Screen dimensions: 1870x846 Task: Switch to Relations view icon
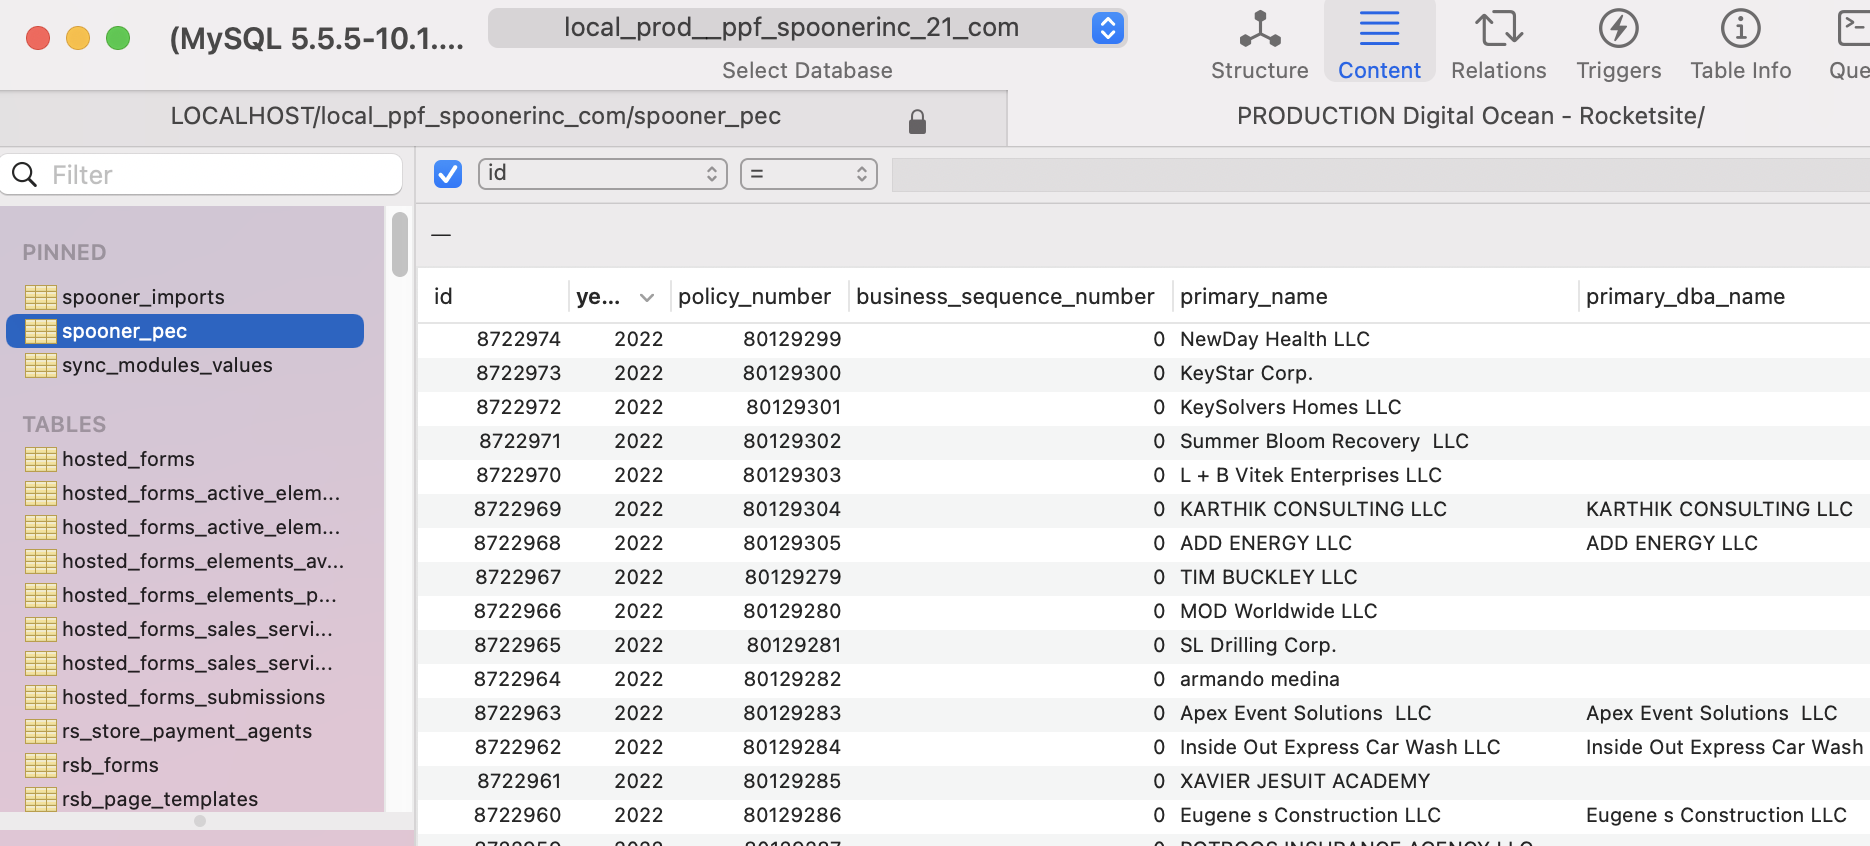pyautogui.click(x=1498, y=30)
